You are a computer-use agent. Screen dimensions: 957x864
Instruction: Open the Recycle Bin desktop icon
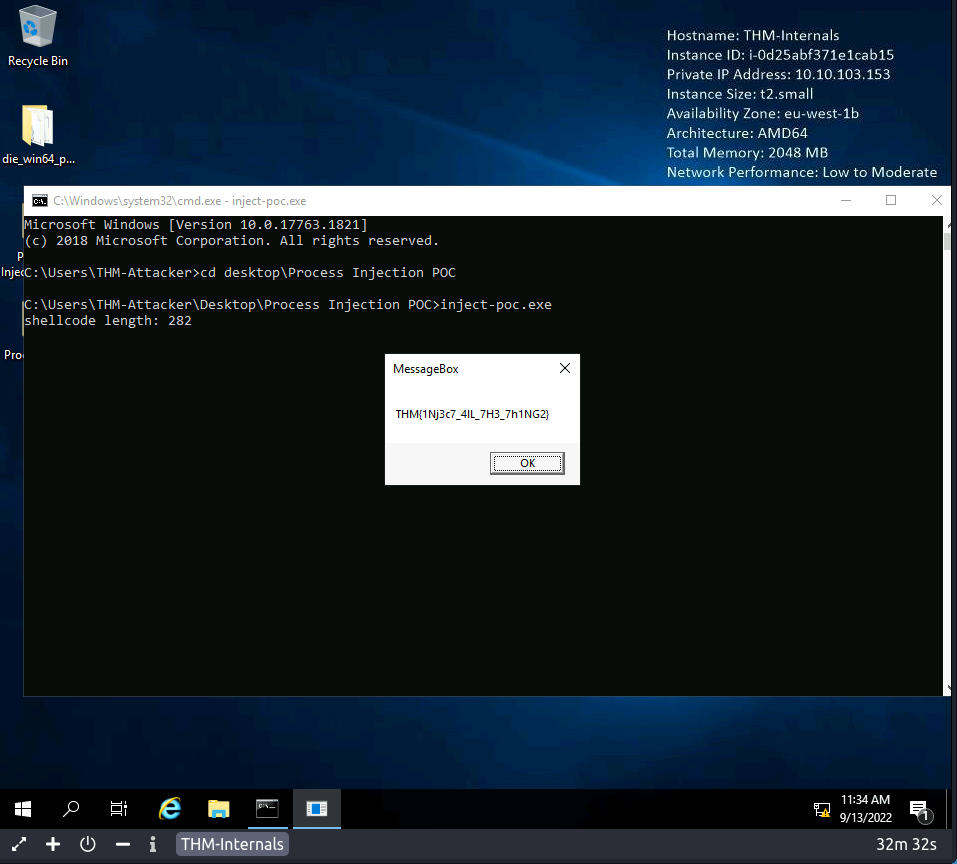pos(38,36)
